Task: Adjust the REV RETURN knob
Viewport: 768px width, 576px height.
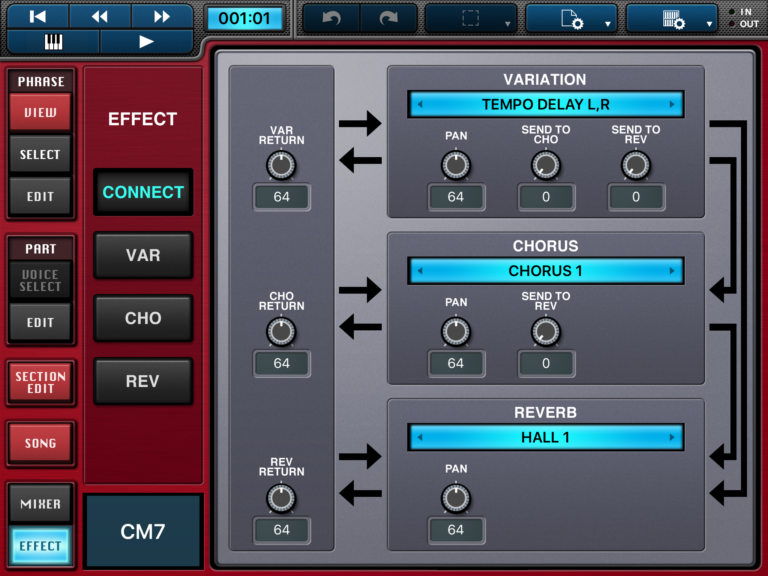Action: coord(281,498)
